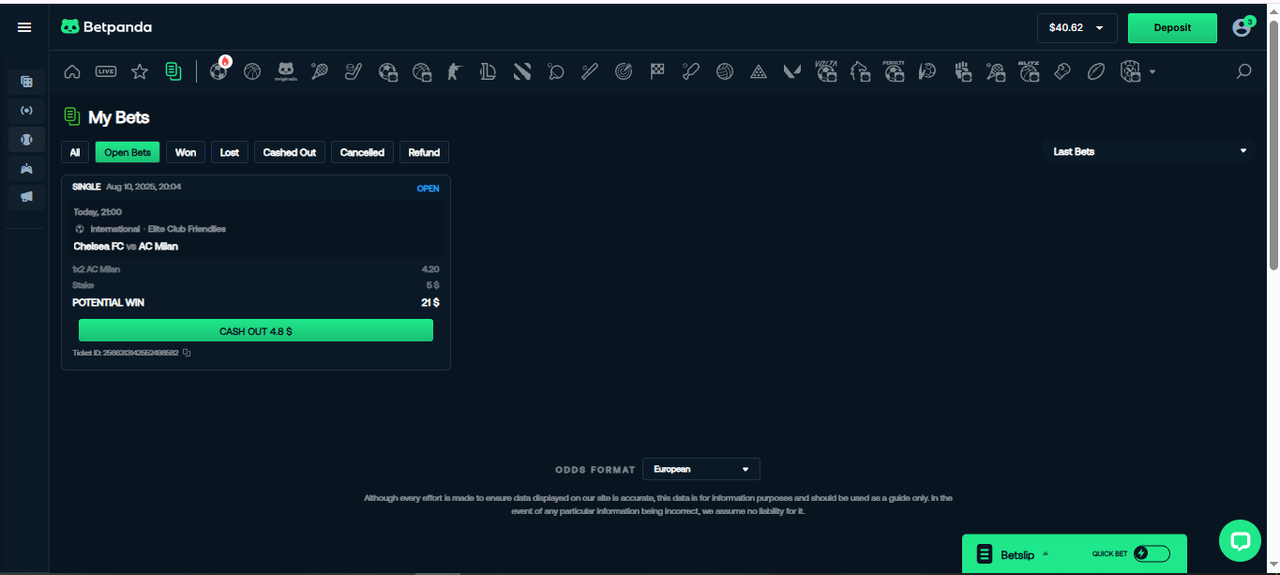The height and width of the screenshot is (575, 1280).
Task: Expand the $40.62 balance dropdown
Action: 1077,28
